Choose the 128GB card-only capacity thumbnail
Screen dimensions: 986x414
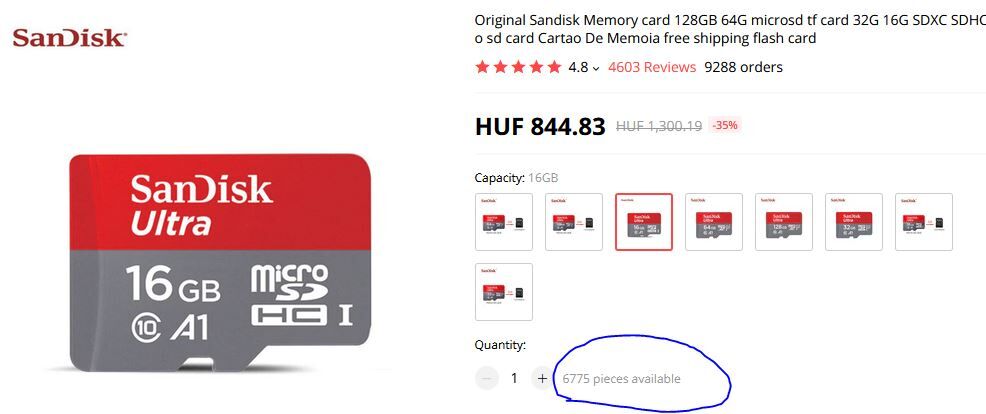pyautogui.click(x=784, y=221)
